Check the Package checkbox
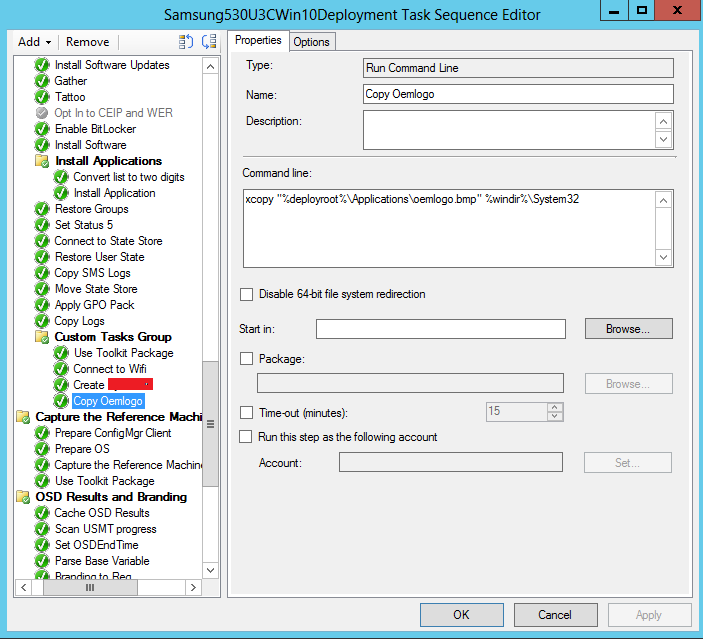Screen dimensions: 703x640 pyautogui.click(x=247, y=358)
